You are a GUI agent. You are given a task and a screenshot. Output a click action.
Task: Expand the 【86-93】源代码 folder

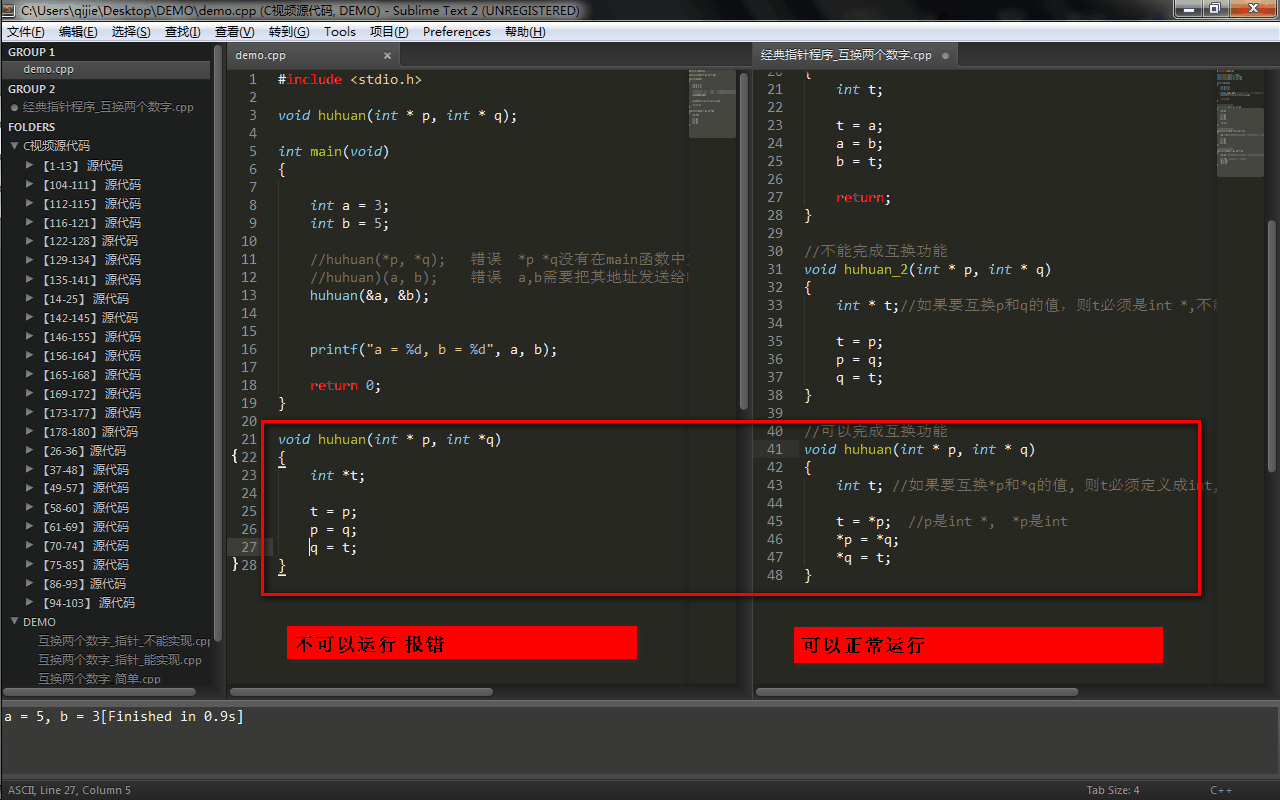point(31,583)
